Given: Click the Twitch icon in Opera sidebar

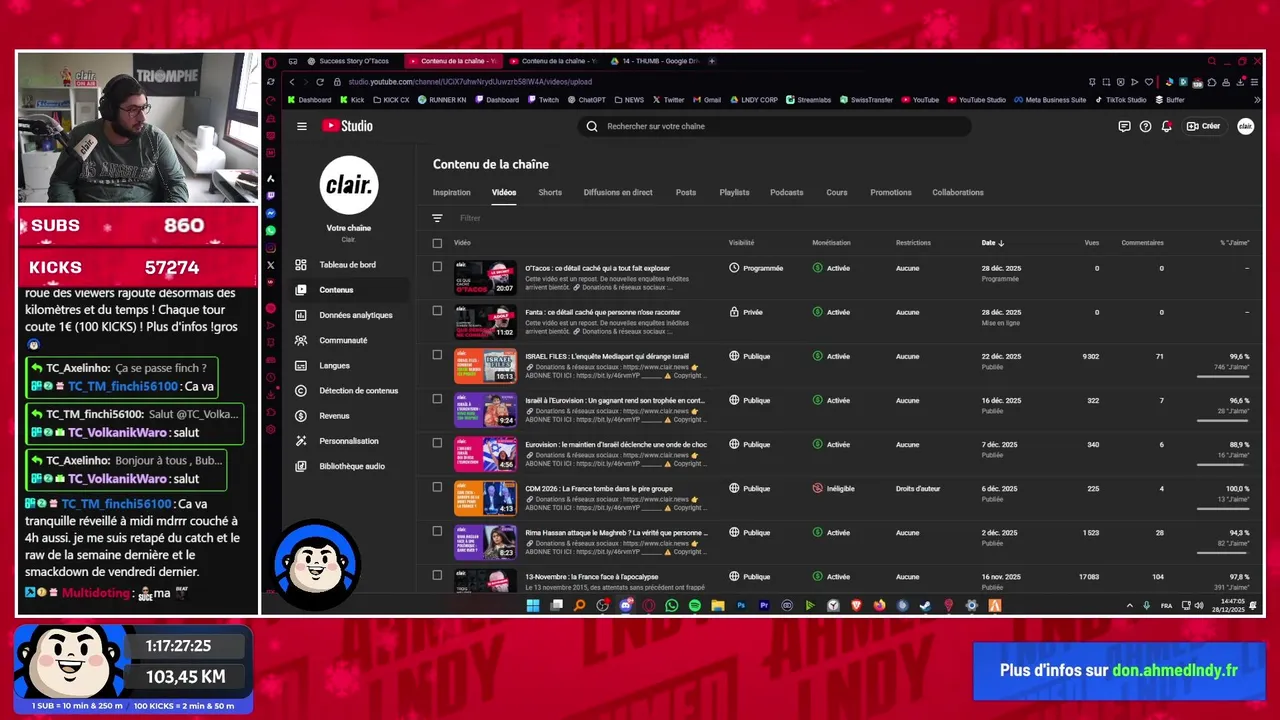Looking at the screenshot, I should pyautogui.click(x=271, y=195).
